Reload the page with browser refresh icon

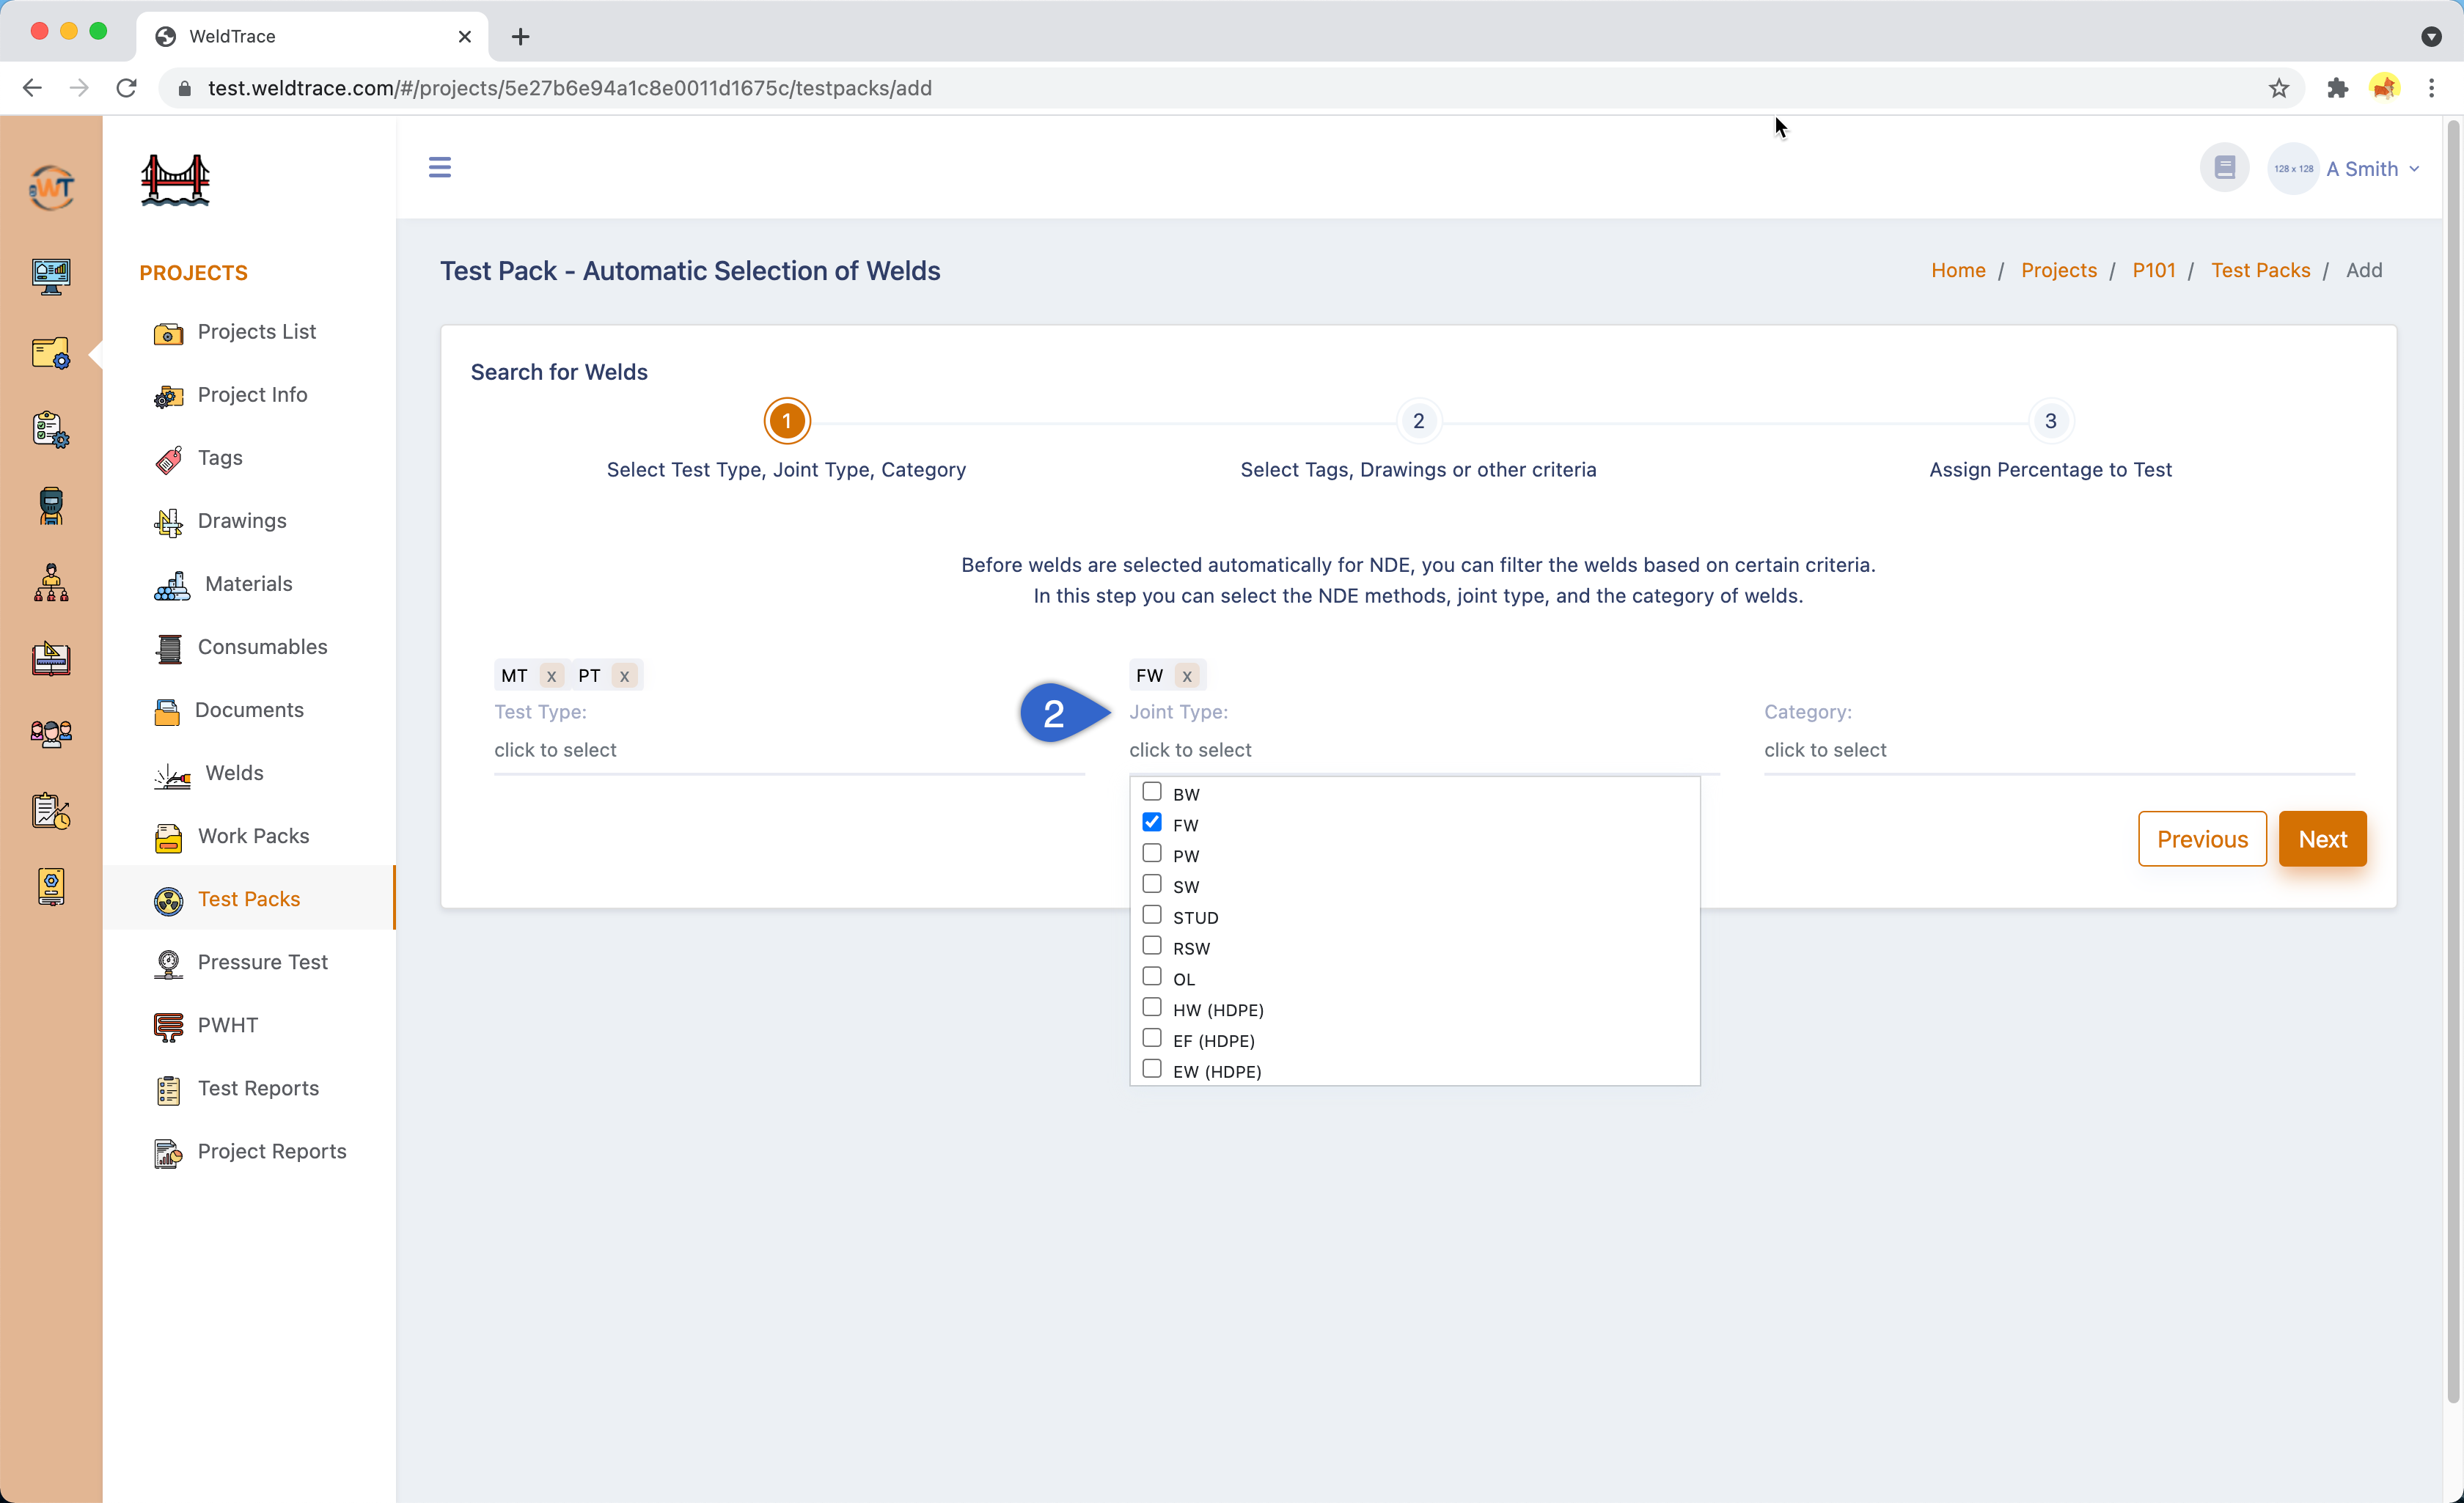click(126, 88)
